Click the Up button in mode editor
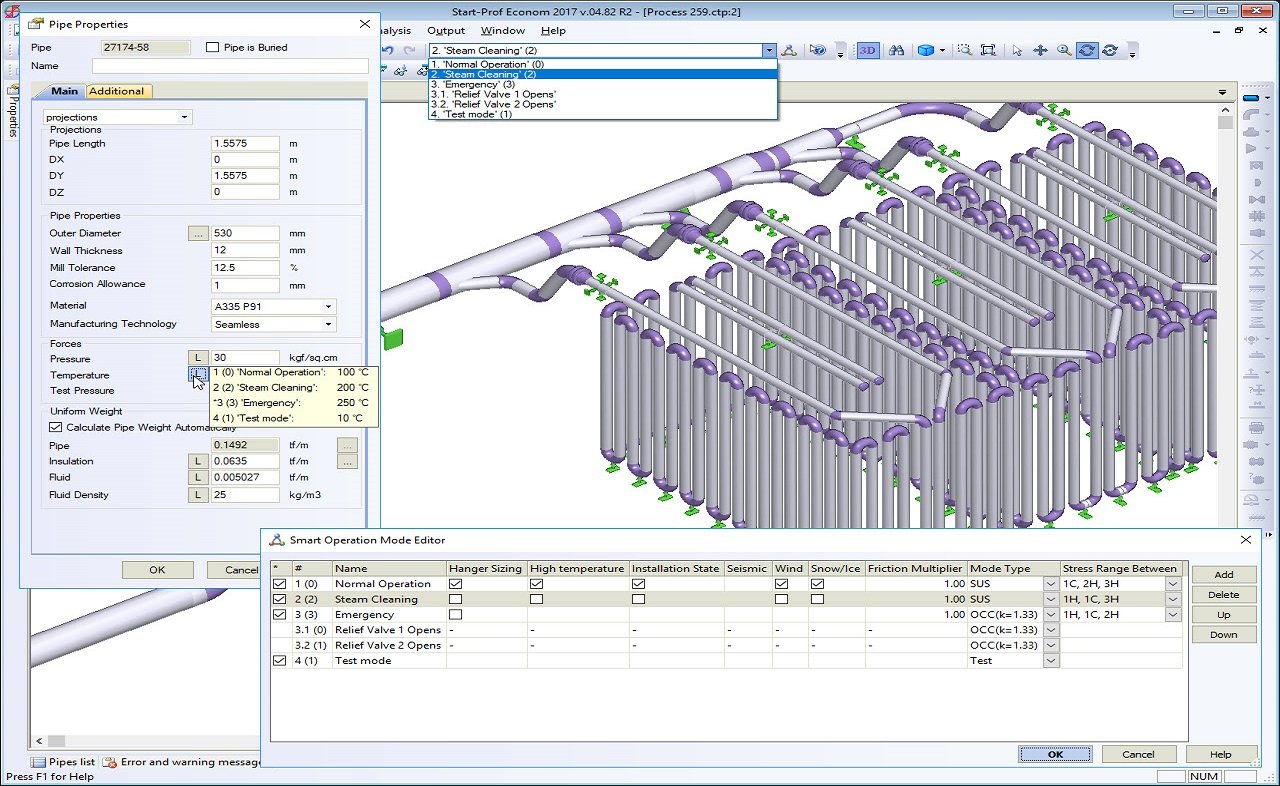Screen dimensions: 1280x786 (1223, 615)
